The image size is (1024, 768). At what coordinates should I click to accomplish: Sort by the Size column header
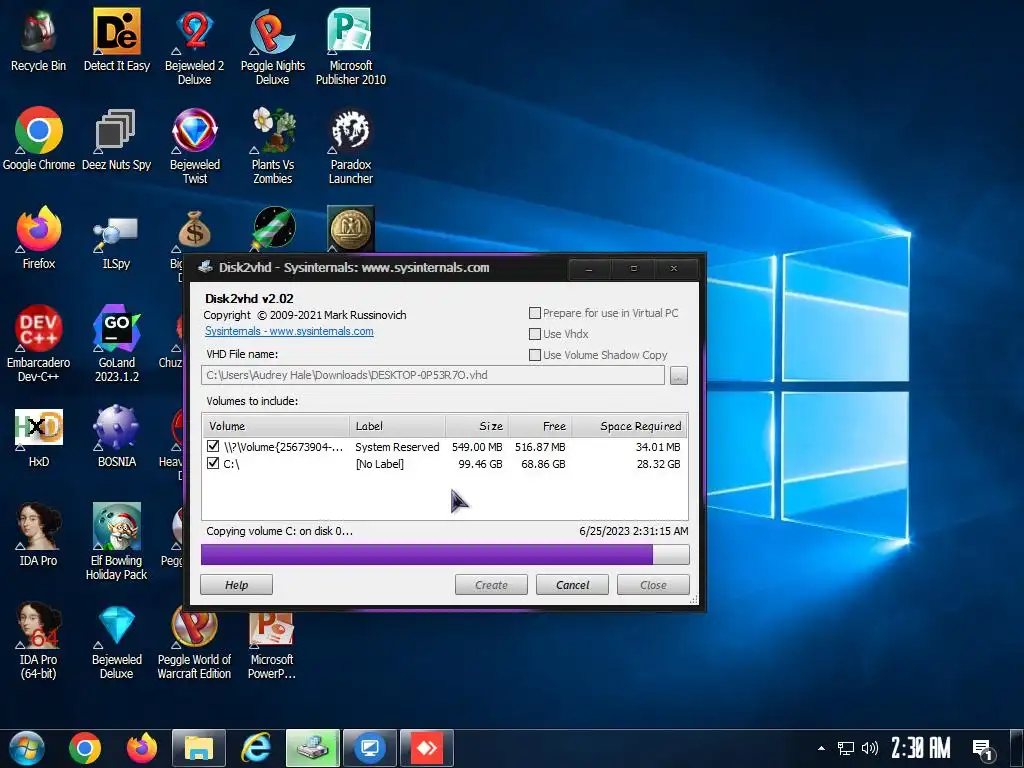(x=477, y=426)
